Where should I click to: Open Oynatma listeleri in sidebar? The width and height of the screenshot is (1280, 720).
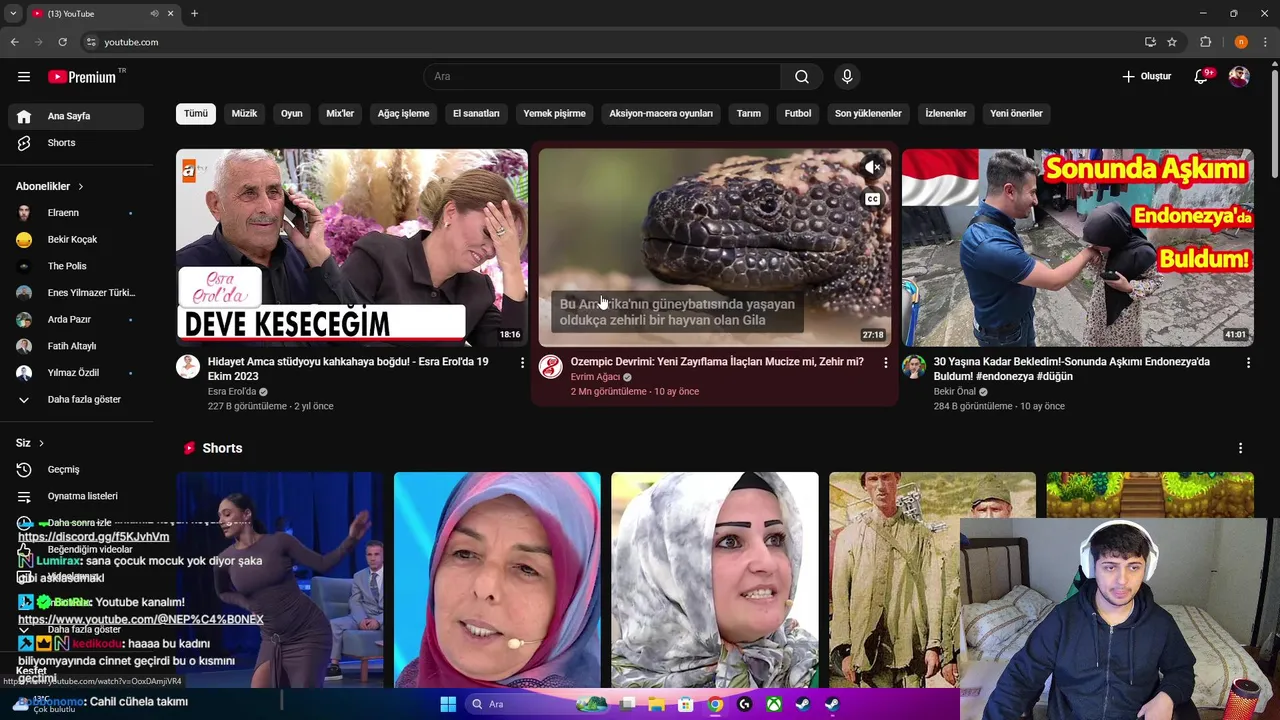pos(76,496)
